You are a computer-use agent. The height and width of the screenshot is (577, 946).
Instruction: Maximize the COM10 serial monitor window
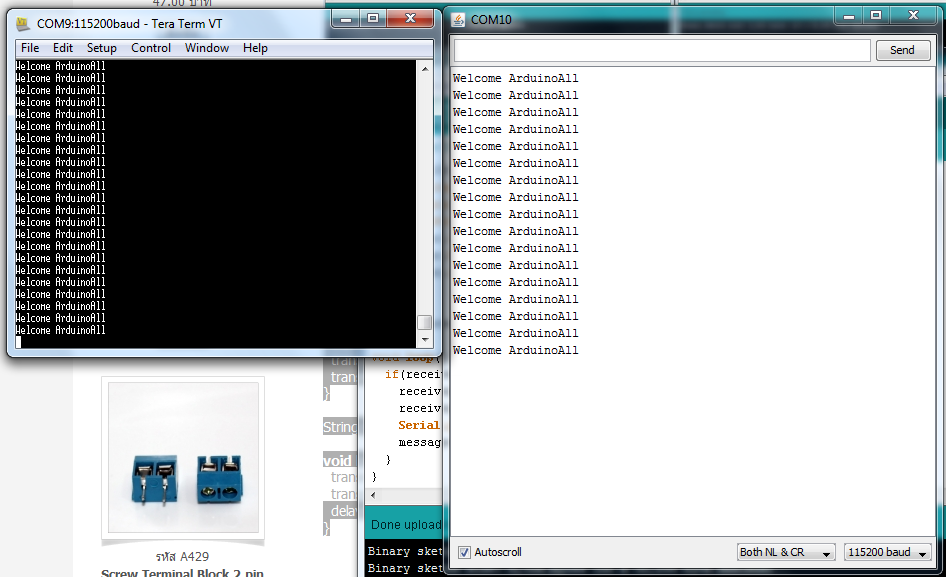point(876,16)
